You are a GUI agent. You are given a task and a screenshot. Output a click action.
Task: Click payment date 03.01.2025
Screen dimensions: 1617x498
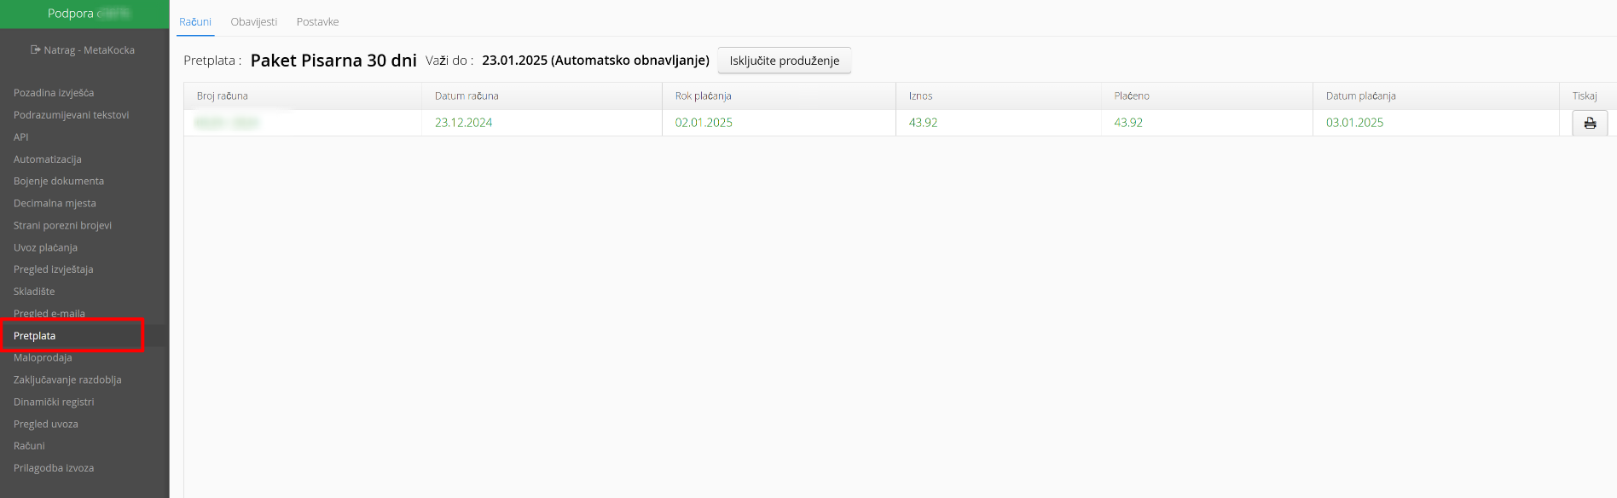tap(1355, 123)
